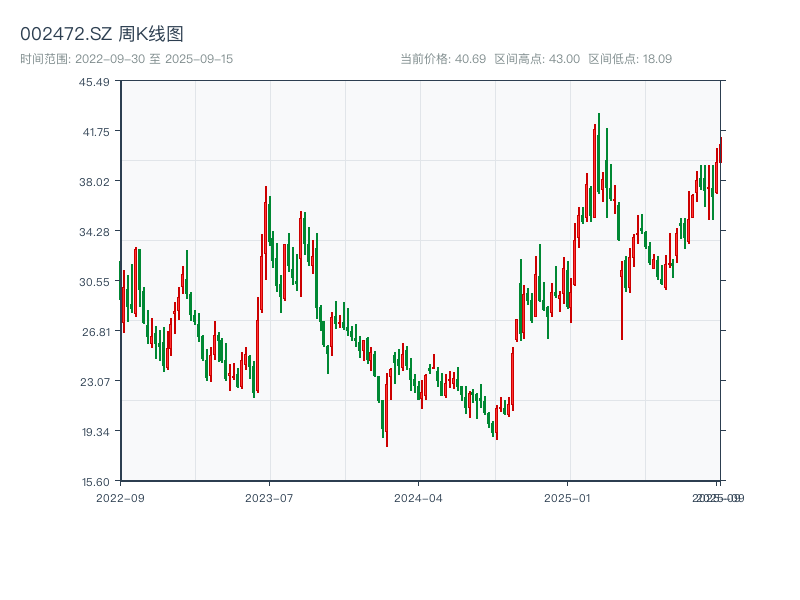Image resolution: width=800 pixels, height=600 pixels.
Task: Click y-axis value 15.60
Action: coord(96,482)
